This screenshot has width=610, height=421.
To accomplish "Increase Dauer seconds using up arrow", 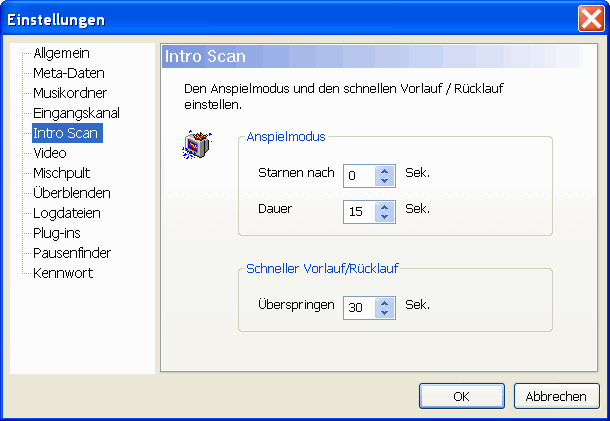I will tap(385, 206).
